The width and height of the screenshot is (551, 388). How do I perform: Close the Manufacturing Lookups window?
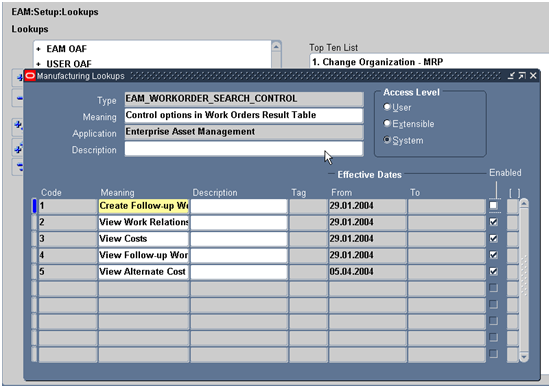(533, 76)
